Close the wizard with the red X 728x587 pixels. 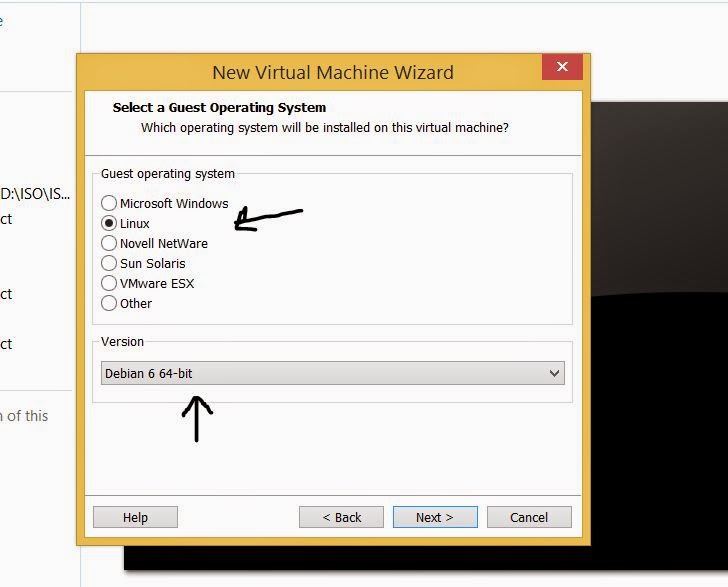pyautogui.click(x=562, y=66)
